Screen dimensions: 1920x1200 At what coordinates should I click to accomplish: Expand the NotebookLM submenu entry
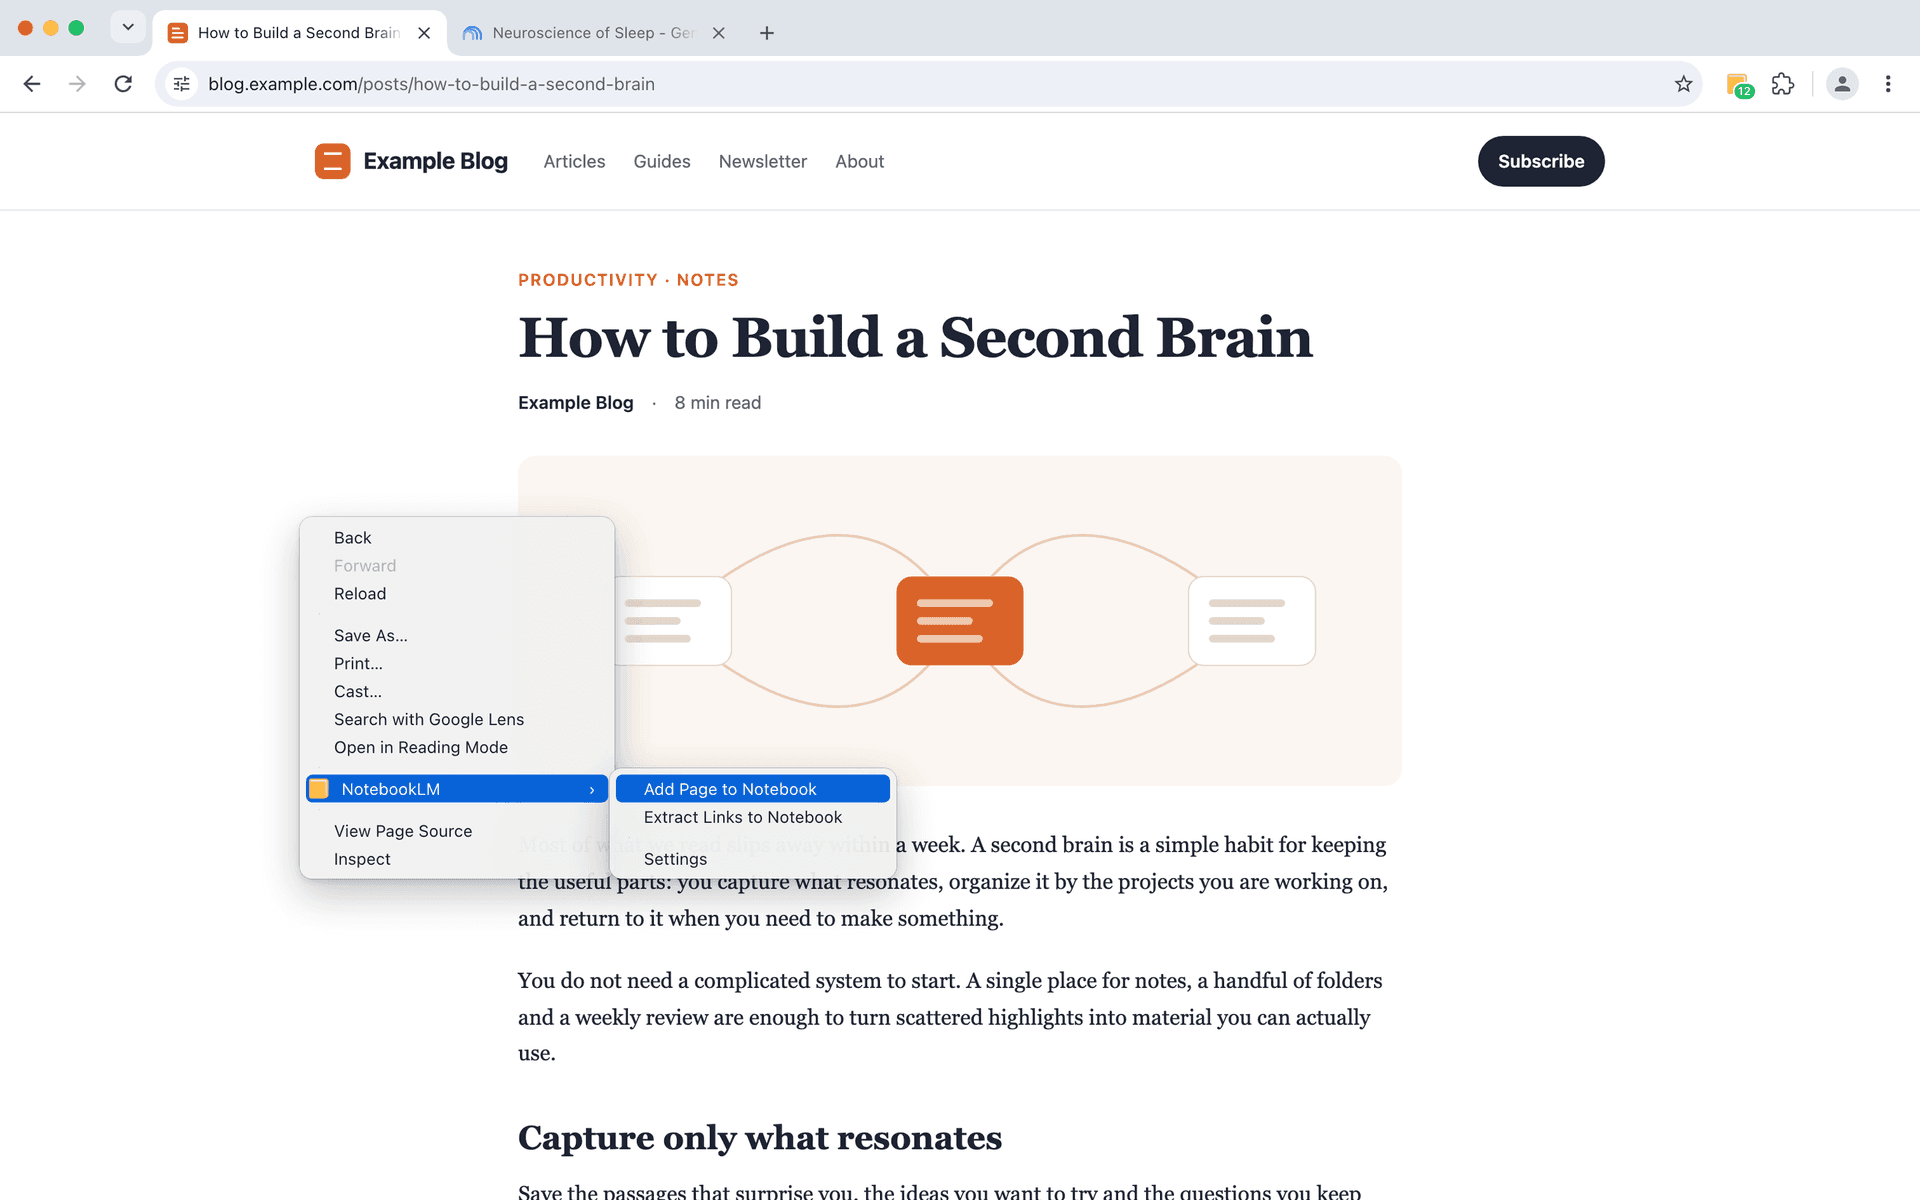point(457,789)
